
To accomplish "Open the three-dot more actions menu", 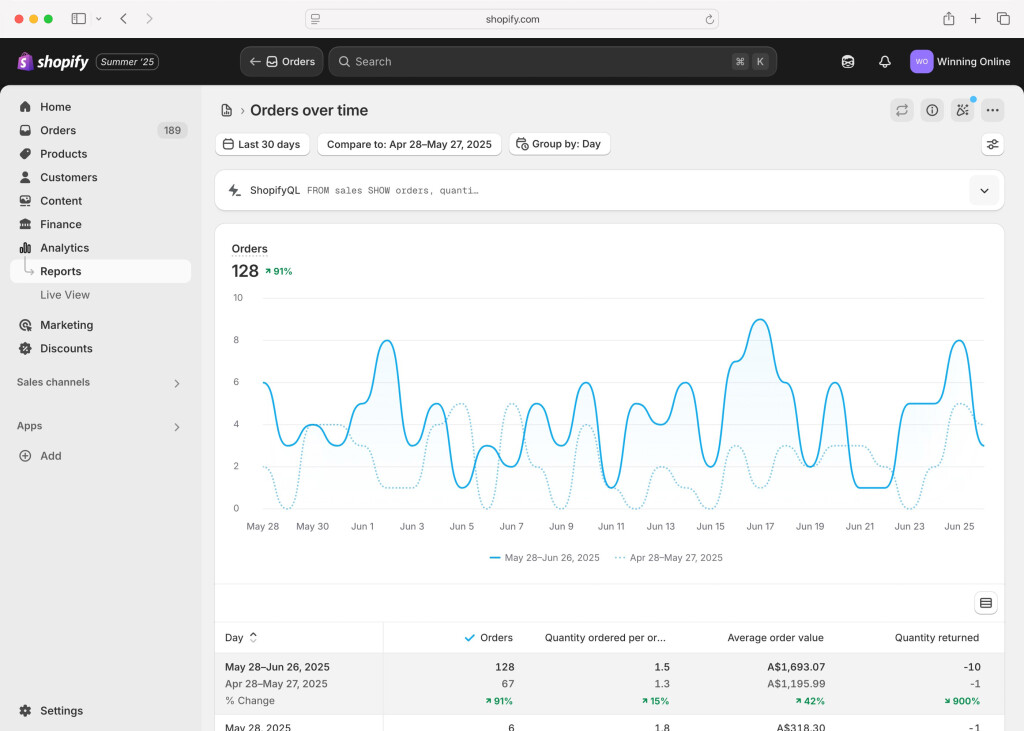I will click(x=992, y=111).
